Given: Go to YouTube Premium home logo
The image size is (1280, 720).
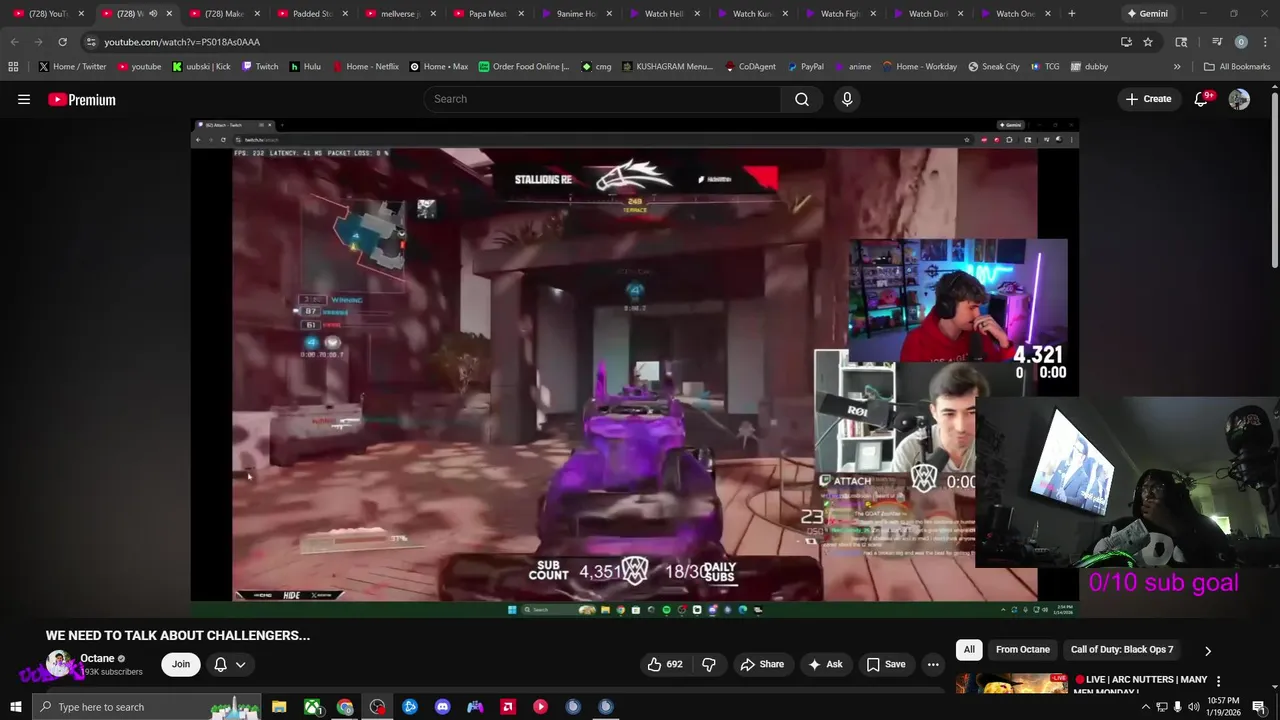Looking at the screenshot, I should [82, 99].
